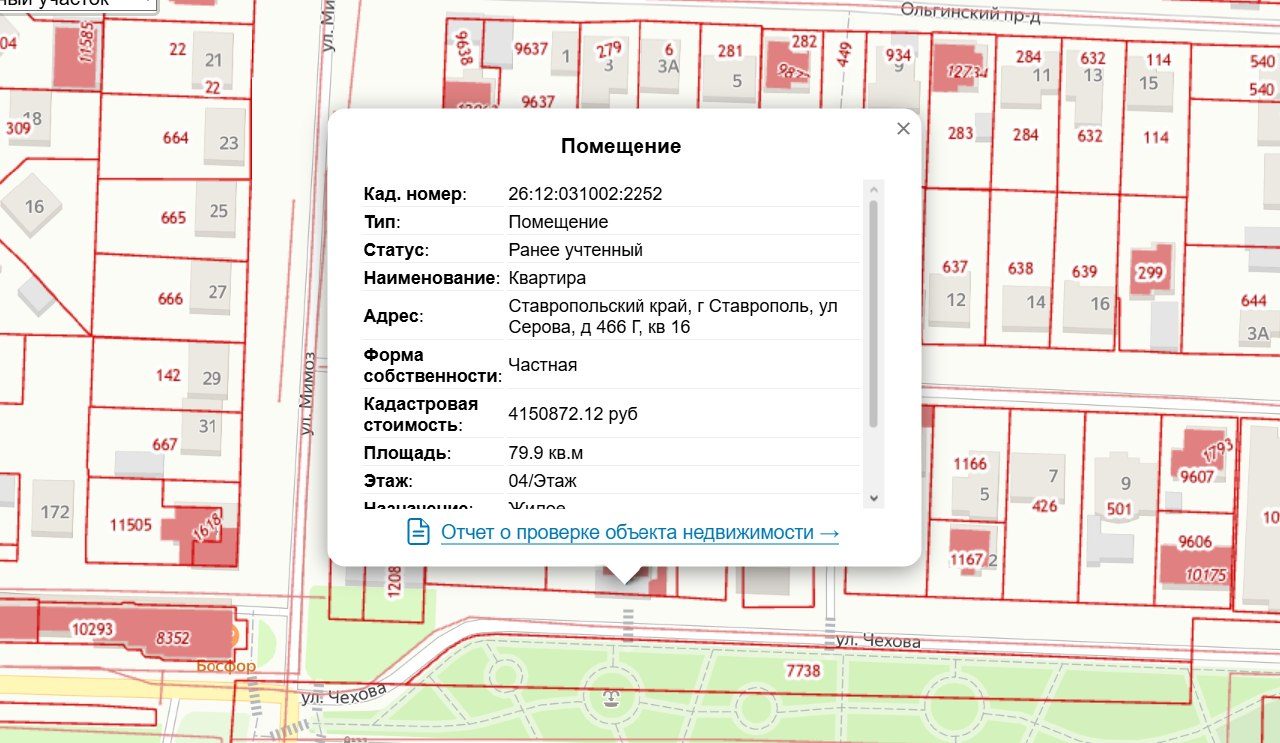The image size is (1280, 743).
Task: Click the popup's vertical scrollbar thumb
Action: [x=873, y=313]
